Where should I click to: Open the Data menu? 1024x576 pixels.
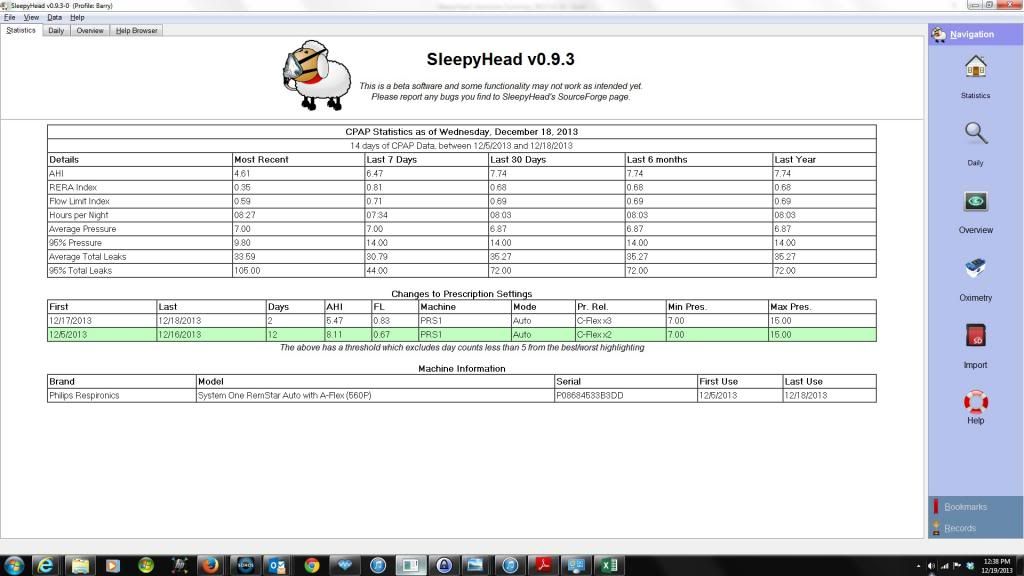point(54,18)
